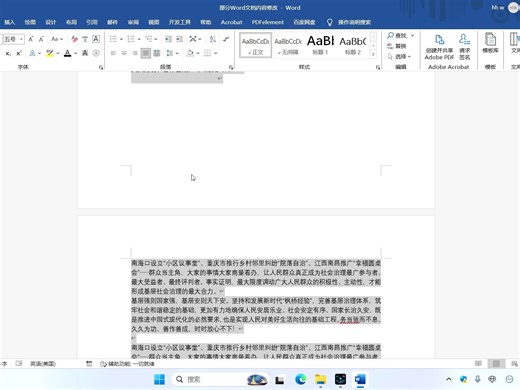The height and width of the screenshot is (390, 520).
Task: Create and share Adobe PDF
Action: tap(439, 47)
